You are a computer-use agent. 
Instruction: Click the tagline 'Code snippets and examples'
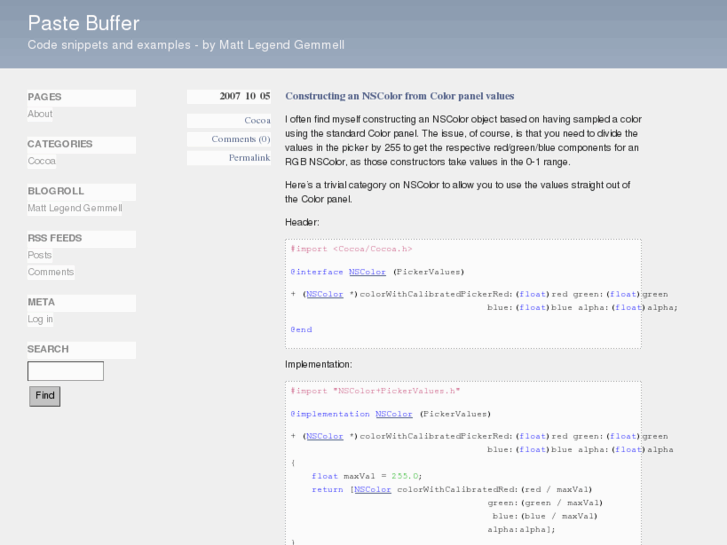[x=109, y=45]
